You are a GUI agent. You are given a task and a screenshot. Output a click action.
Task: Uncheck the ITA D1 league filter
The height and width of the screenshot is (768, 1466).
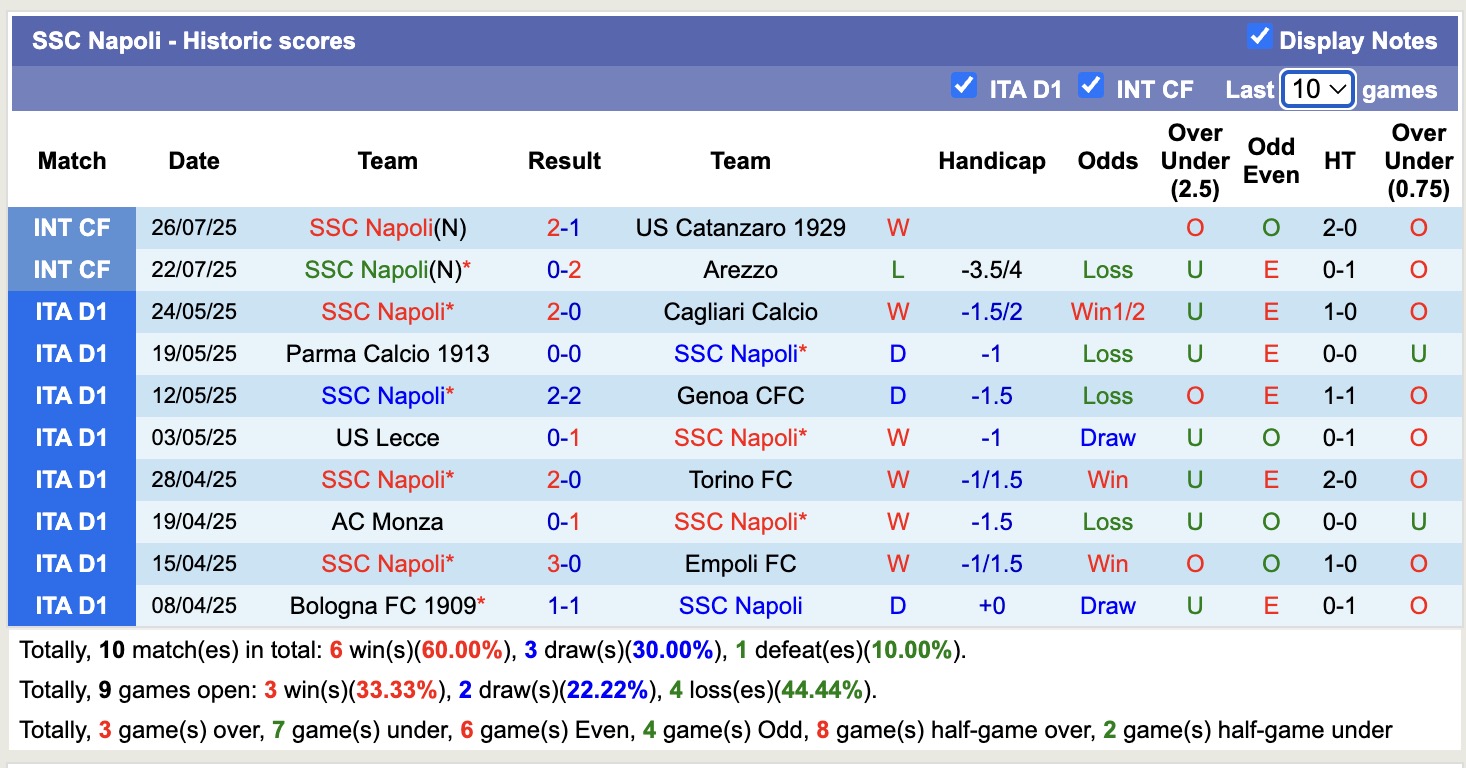coord(964,87)
